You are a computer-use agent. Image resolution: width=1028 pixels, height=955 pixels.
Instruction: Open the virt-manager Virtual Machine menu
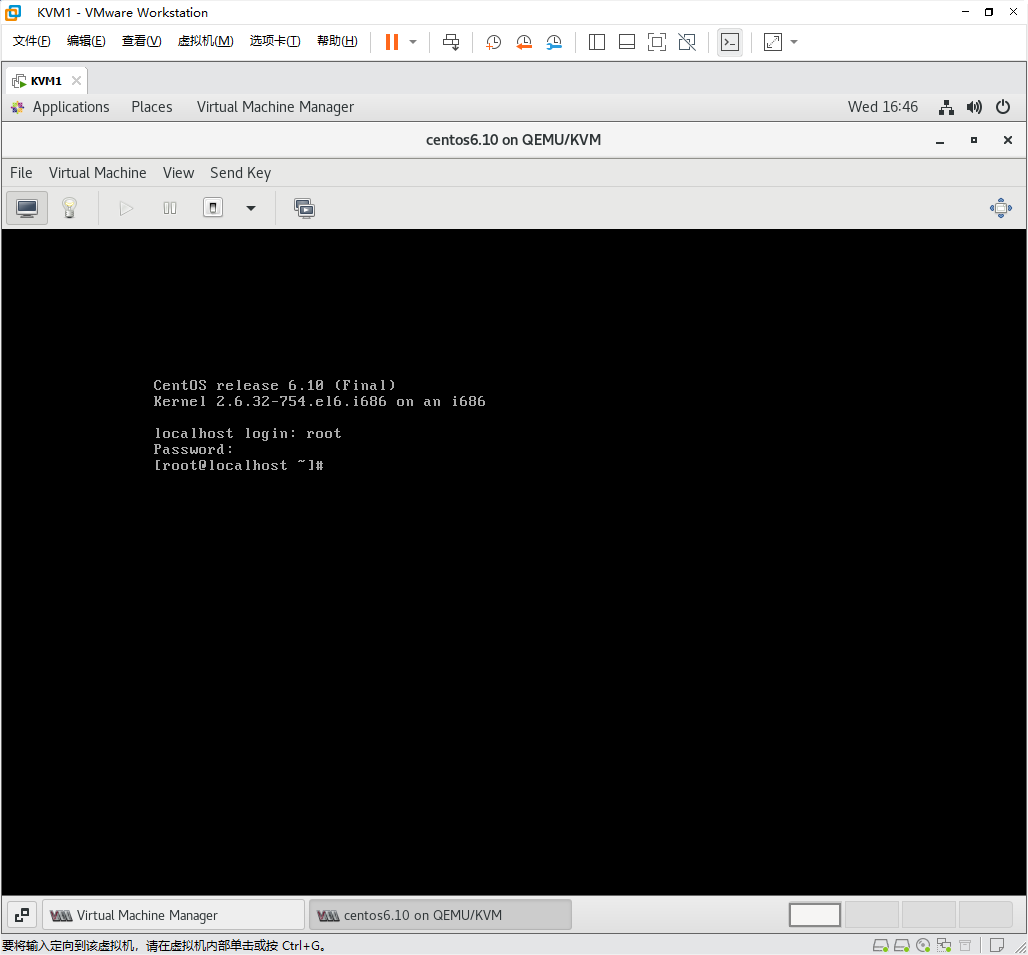click(x=98, y=172)
